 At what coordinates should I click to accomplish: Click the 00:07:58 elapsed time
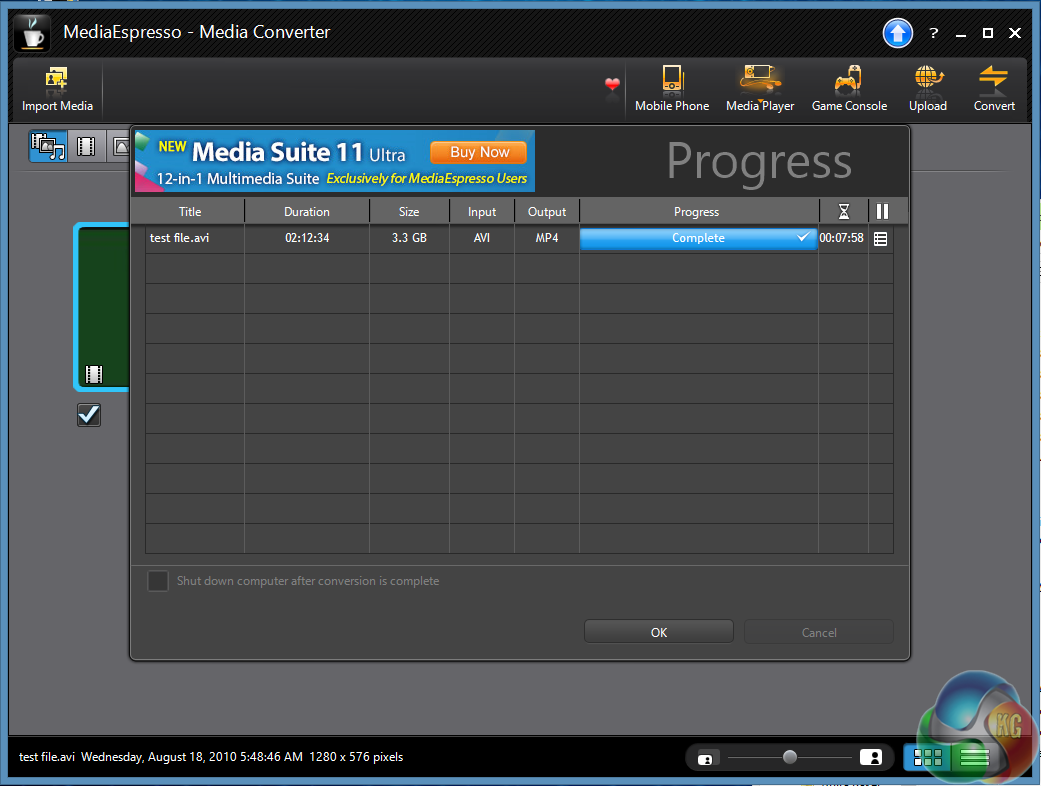[841, 238]
